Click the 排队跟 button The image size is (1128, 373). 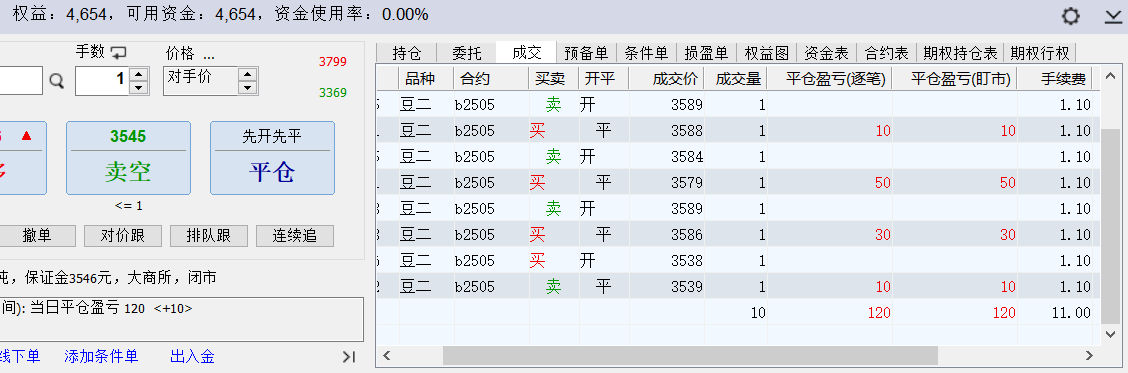[209, 235]
